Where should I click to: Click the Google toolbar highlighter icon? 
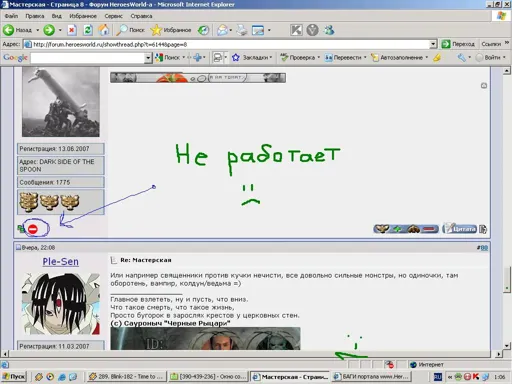pyautogui.click(x=437, y=57)
